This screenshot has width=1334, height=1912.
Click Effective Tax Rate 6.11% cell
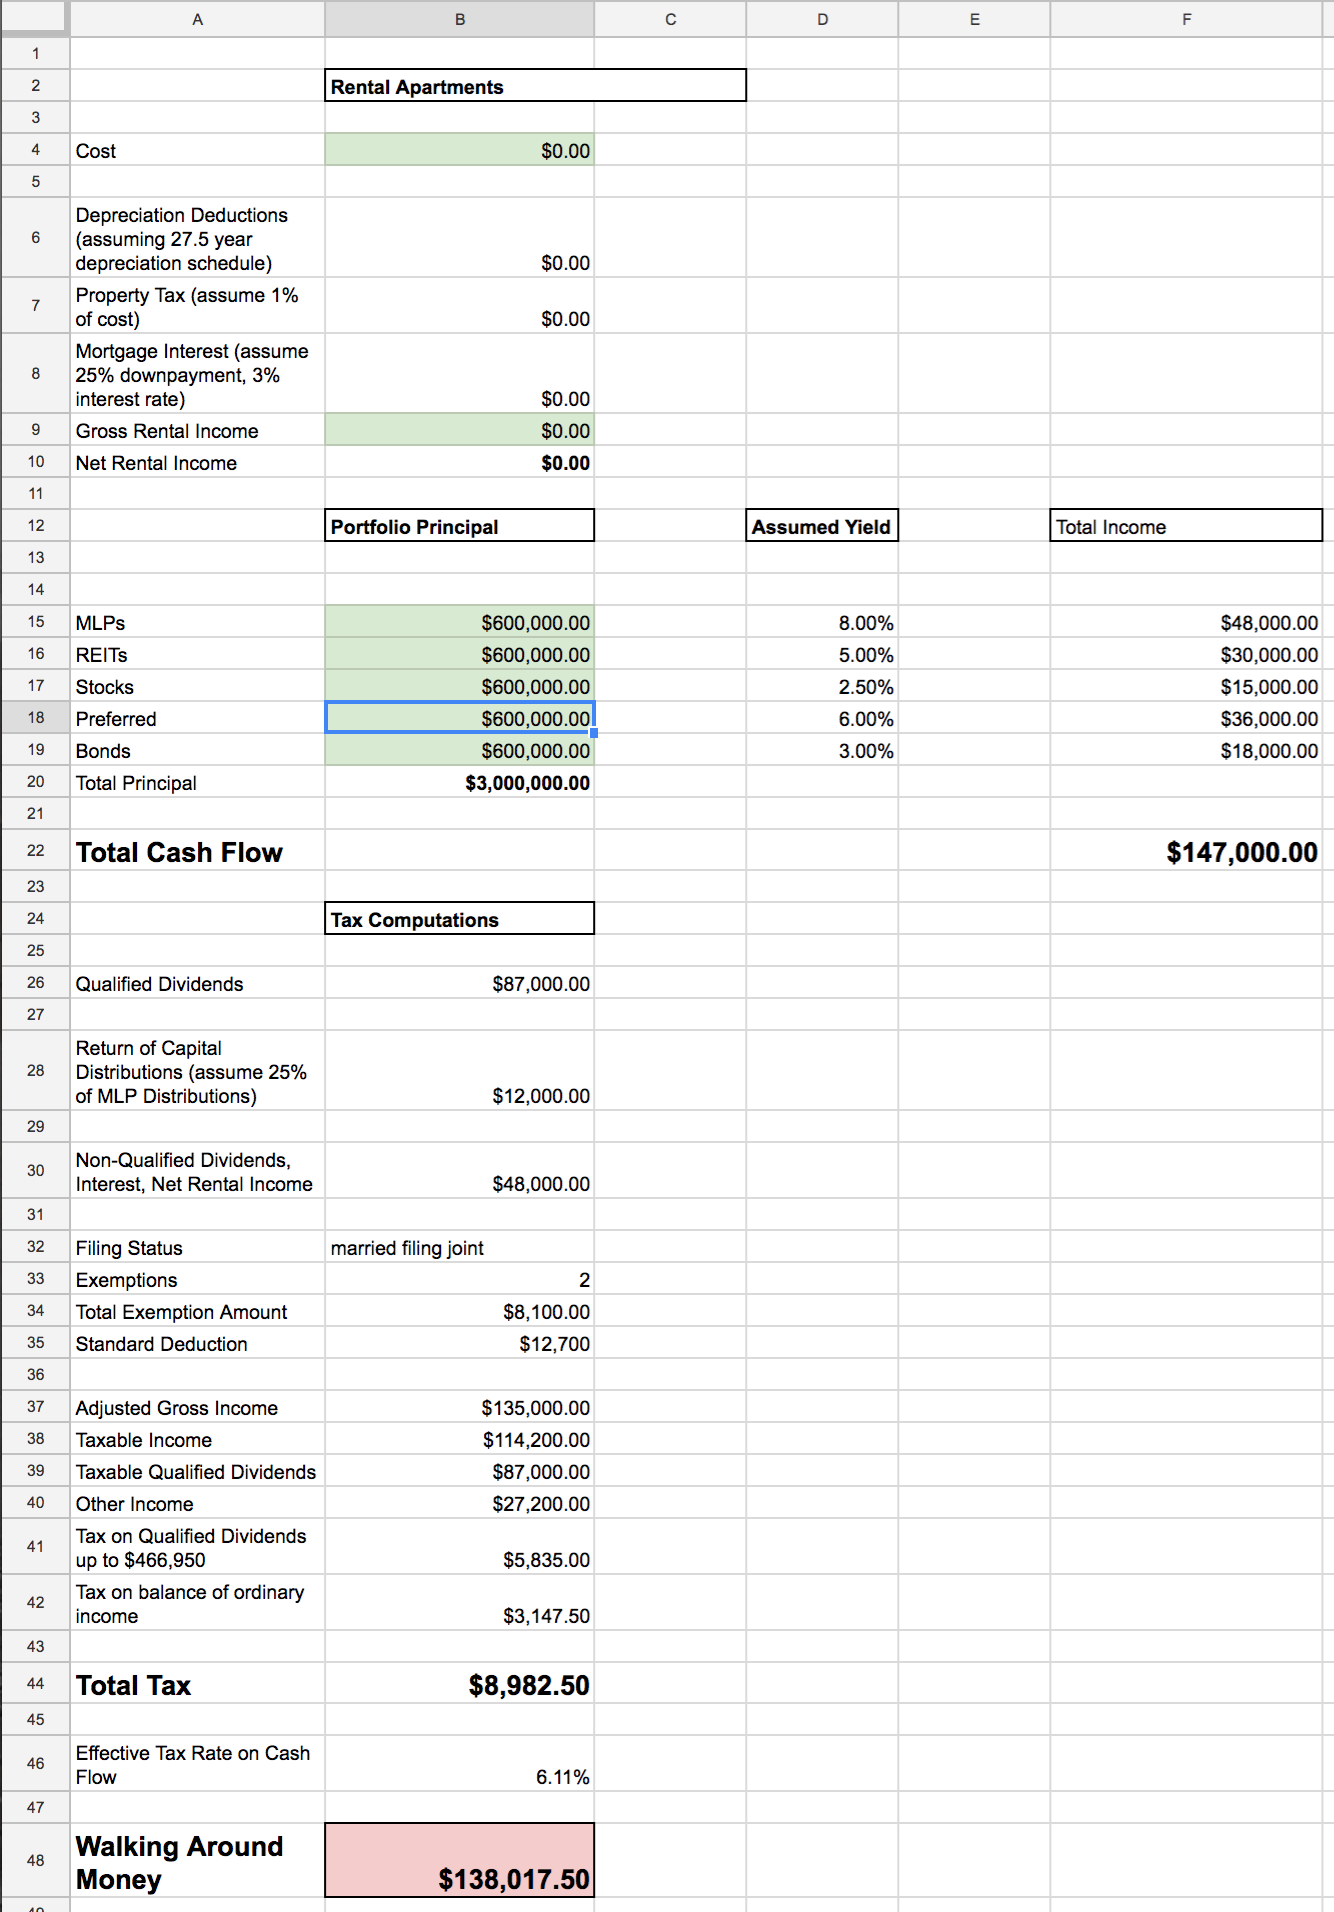460,1764
